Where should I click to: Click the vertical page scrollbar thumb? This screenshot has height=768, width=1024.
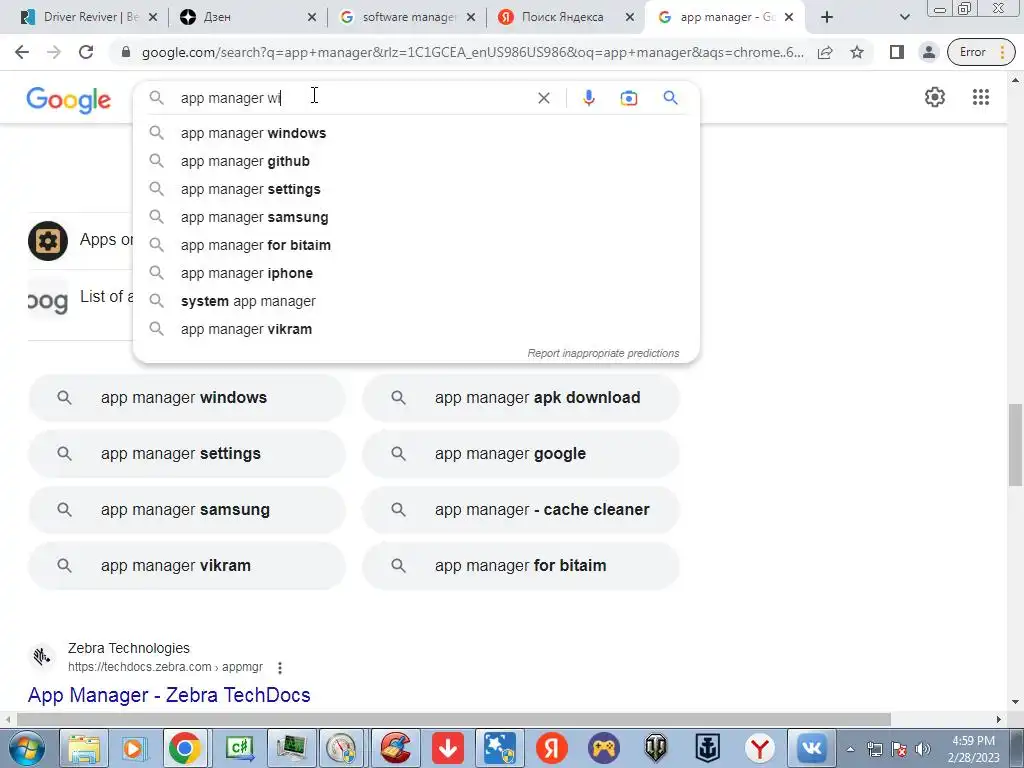(1014, 445)
